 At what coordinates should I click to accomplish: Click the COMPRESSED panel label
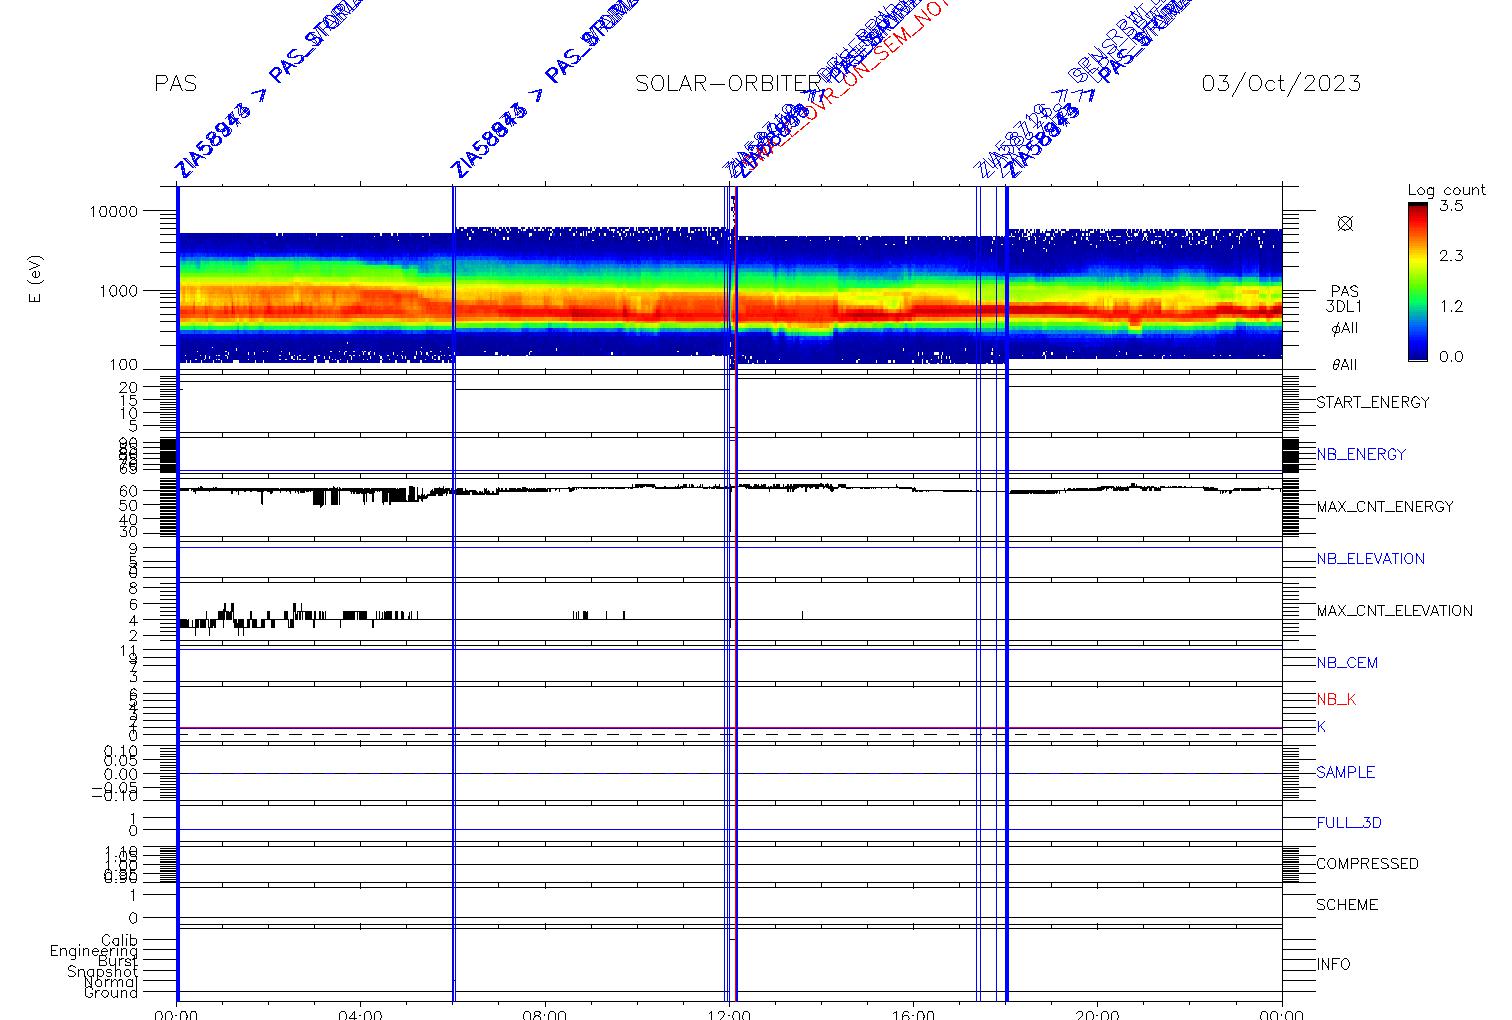(1367, 863)
